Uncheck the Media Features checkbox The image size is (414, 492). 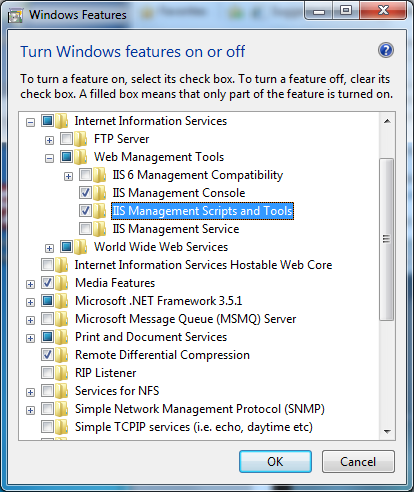pyautogui.click(x=47, y=282)
